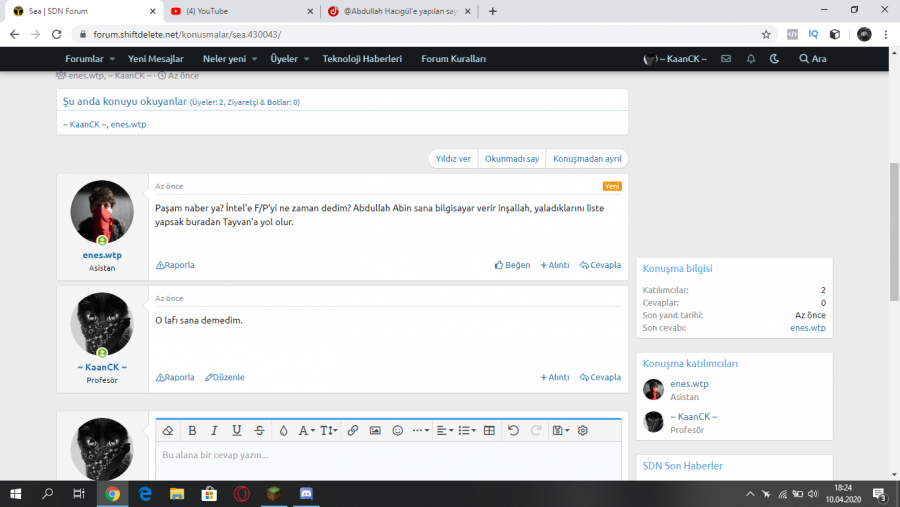Open the smiley emoji picker
This screenshot has height=507, width=900.
coord(397,431)
